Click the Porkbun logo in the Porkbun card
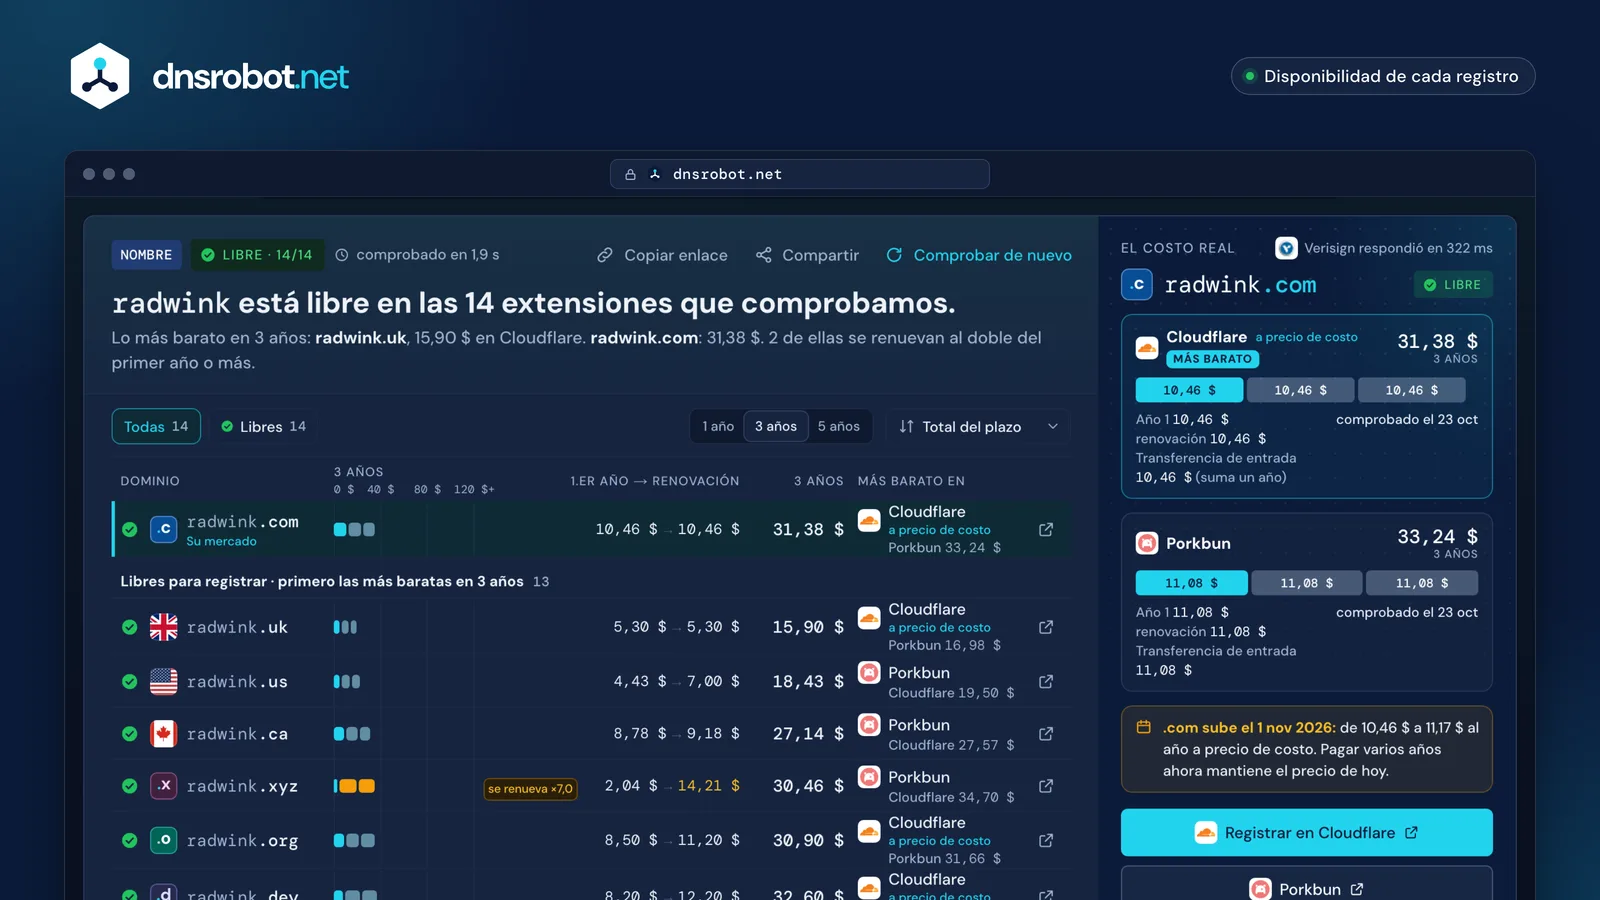The height and width of the screenshot is (900, 1600). 1147,543
